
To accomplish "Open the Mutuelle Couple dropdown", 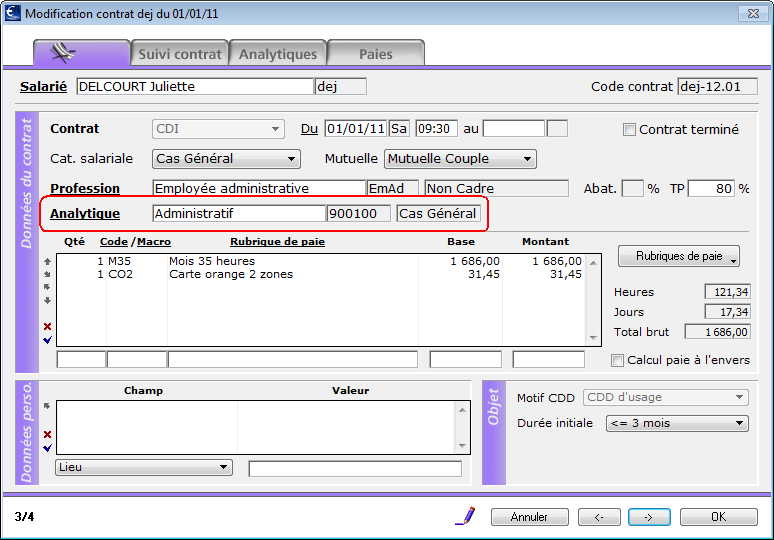I will point(460,159).
